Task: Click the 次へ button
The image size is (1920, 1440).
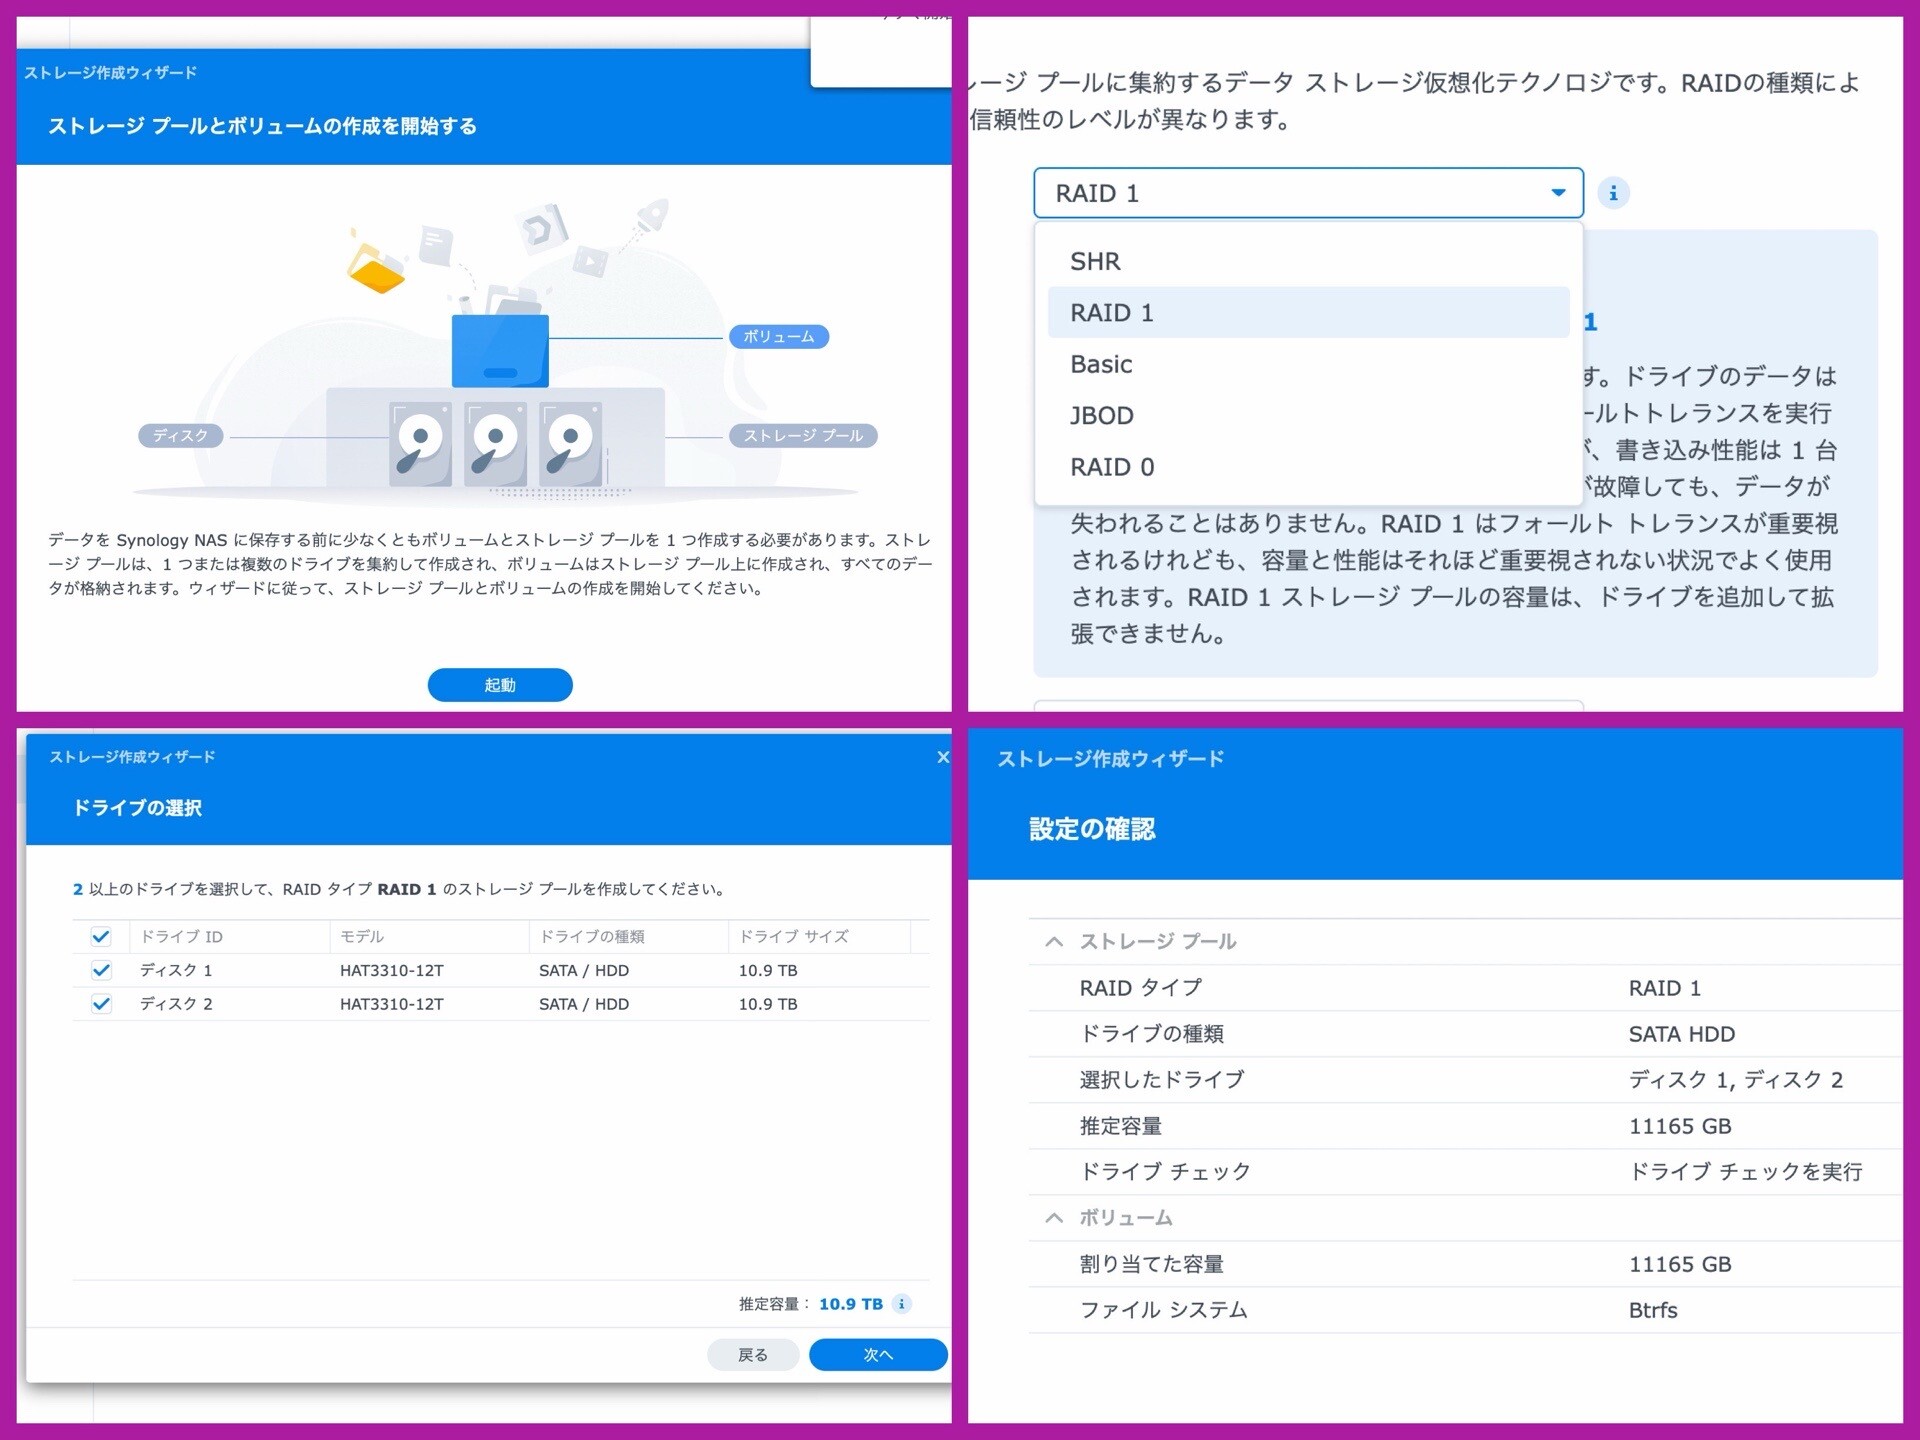Action: 877,1354
